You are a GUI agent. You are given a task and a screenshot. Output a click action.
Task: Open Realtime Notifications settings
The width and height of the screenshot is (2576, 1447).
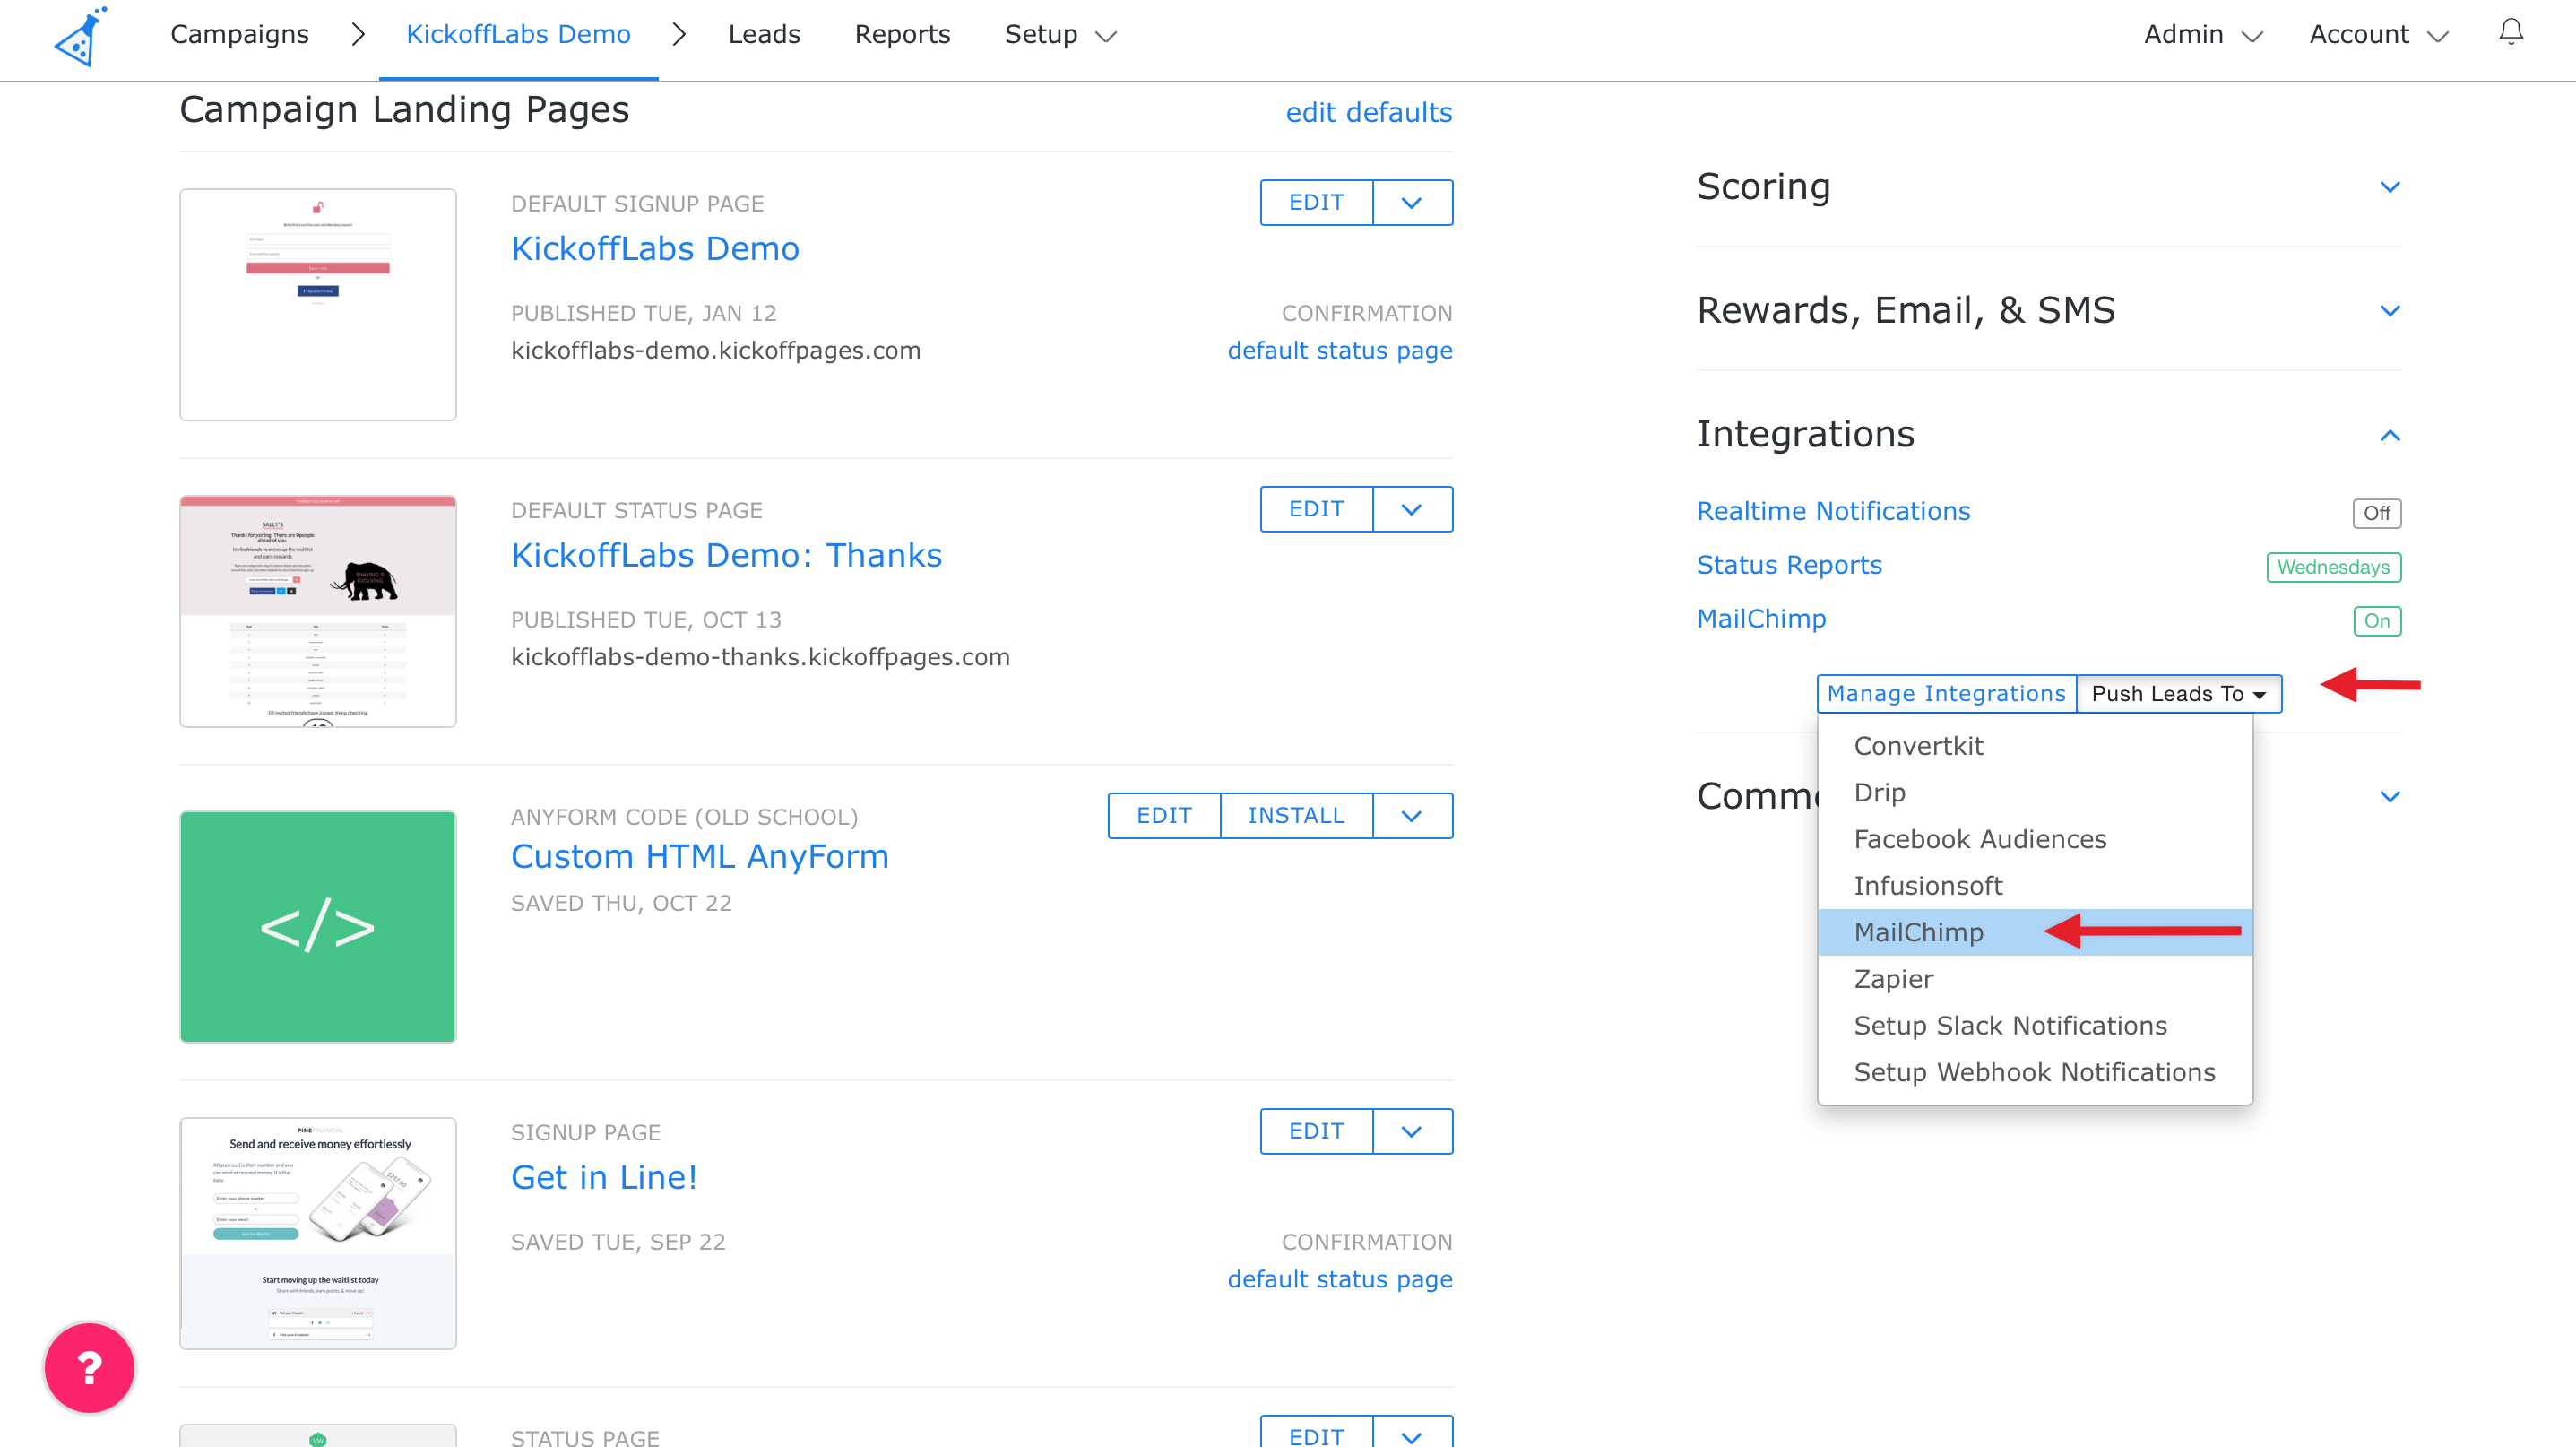click(1833, 511)
